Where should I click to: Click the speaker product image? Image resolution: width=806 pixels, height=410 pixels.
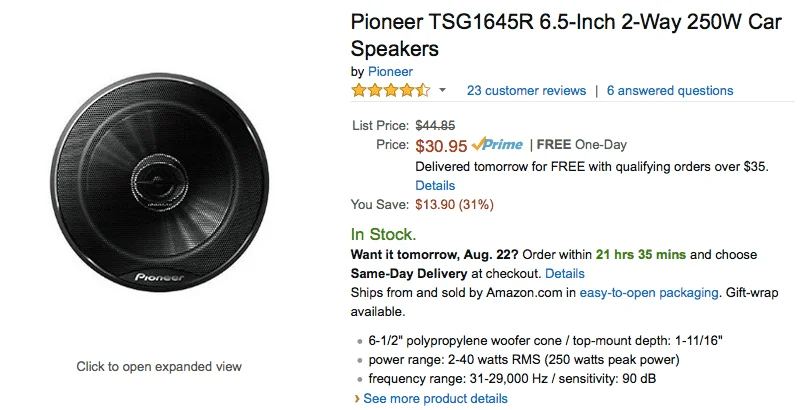(x=159, y=183)
